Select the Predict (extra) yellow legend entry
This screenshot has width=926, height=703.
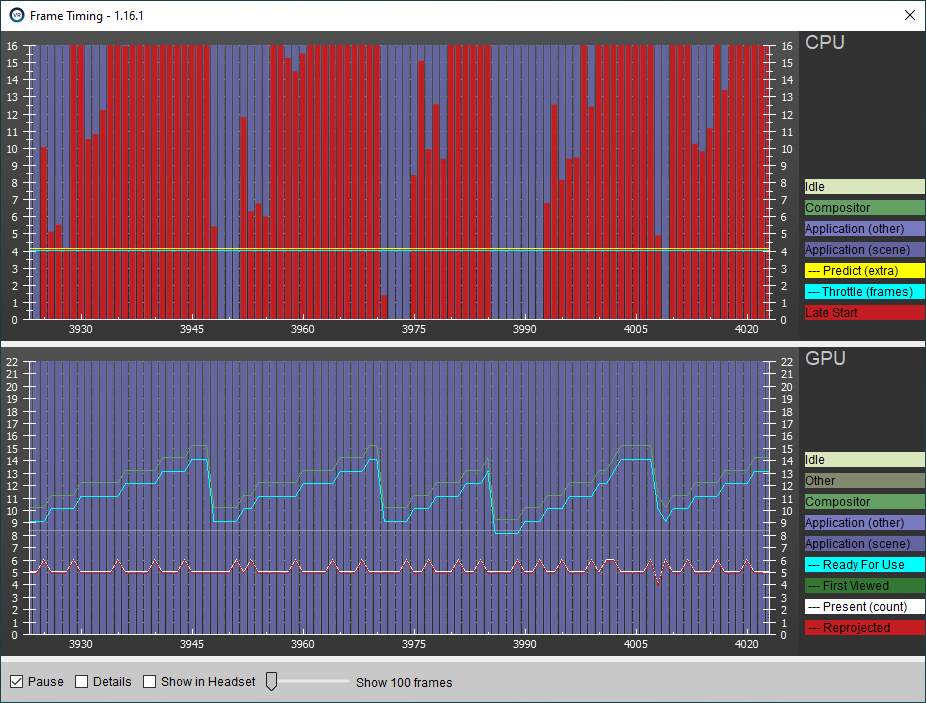pos(864,271)
